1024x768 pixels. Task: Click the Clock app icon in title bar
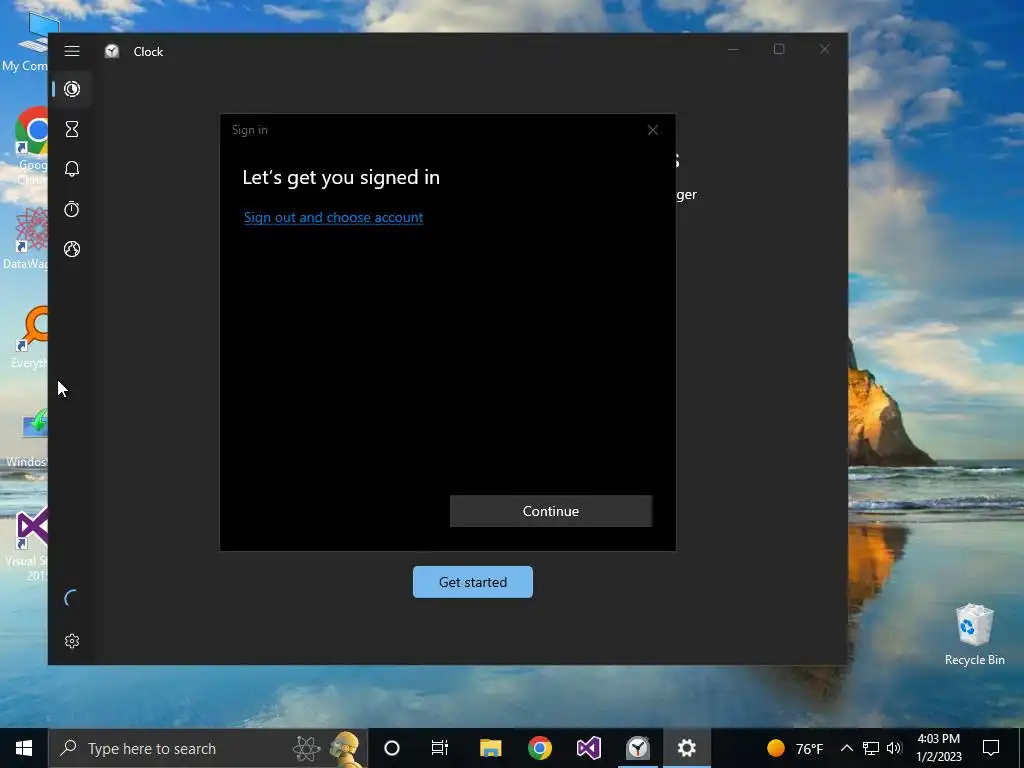pos(112,51)
